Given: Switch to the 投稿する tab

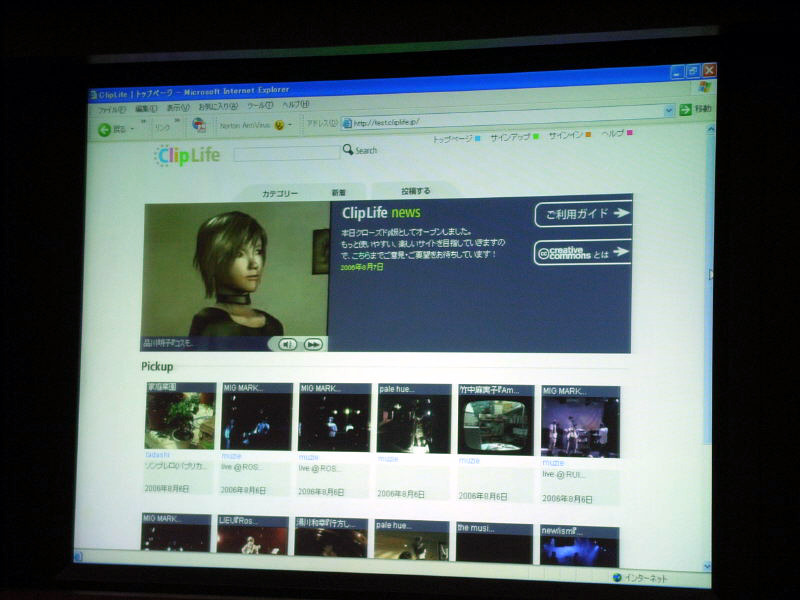Looking at the screenshot, I should (x=416, y=191).
